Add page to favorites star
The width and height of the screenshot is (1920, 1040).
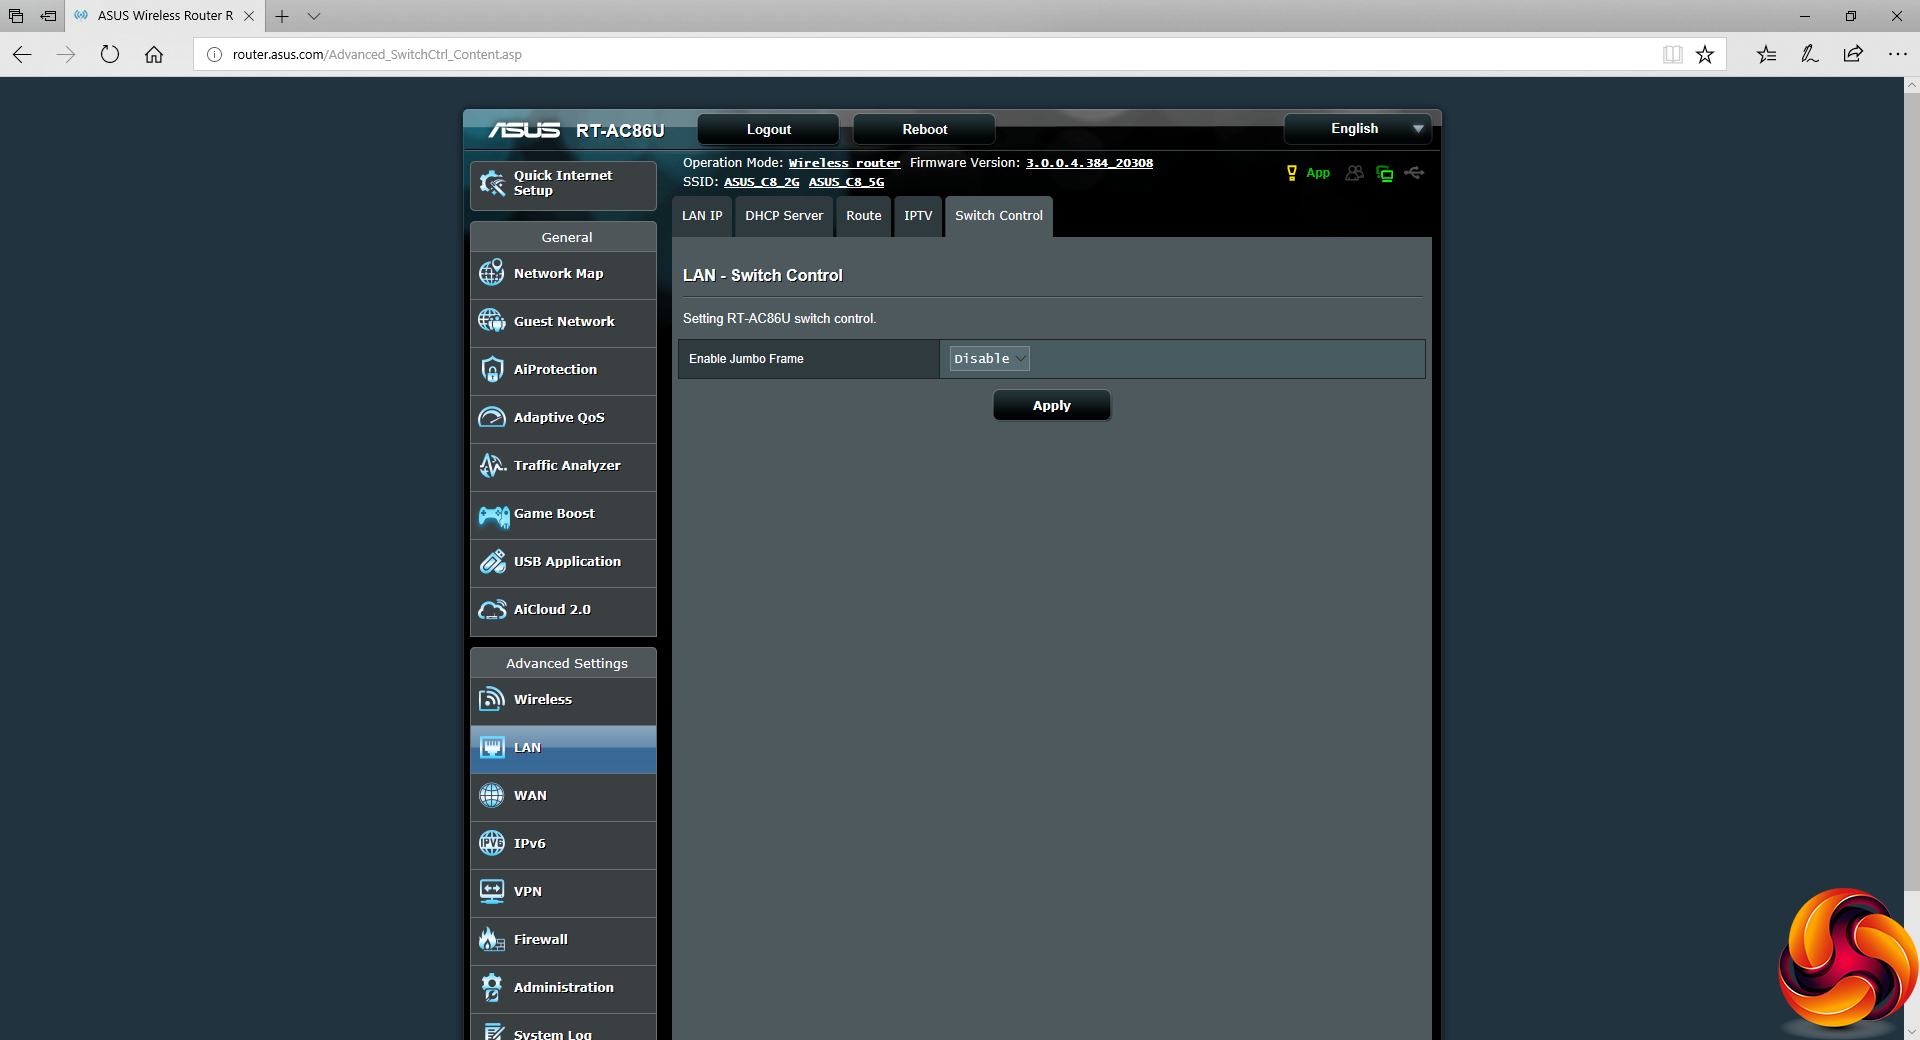[x=1705, y=54]
